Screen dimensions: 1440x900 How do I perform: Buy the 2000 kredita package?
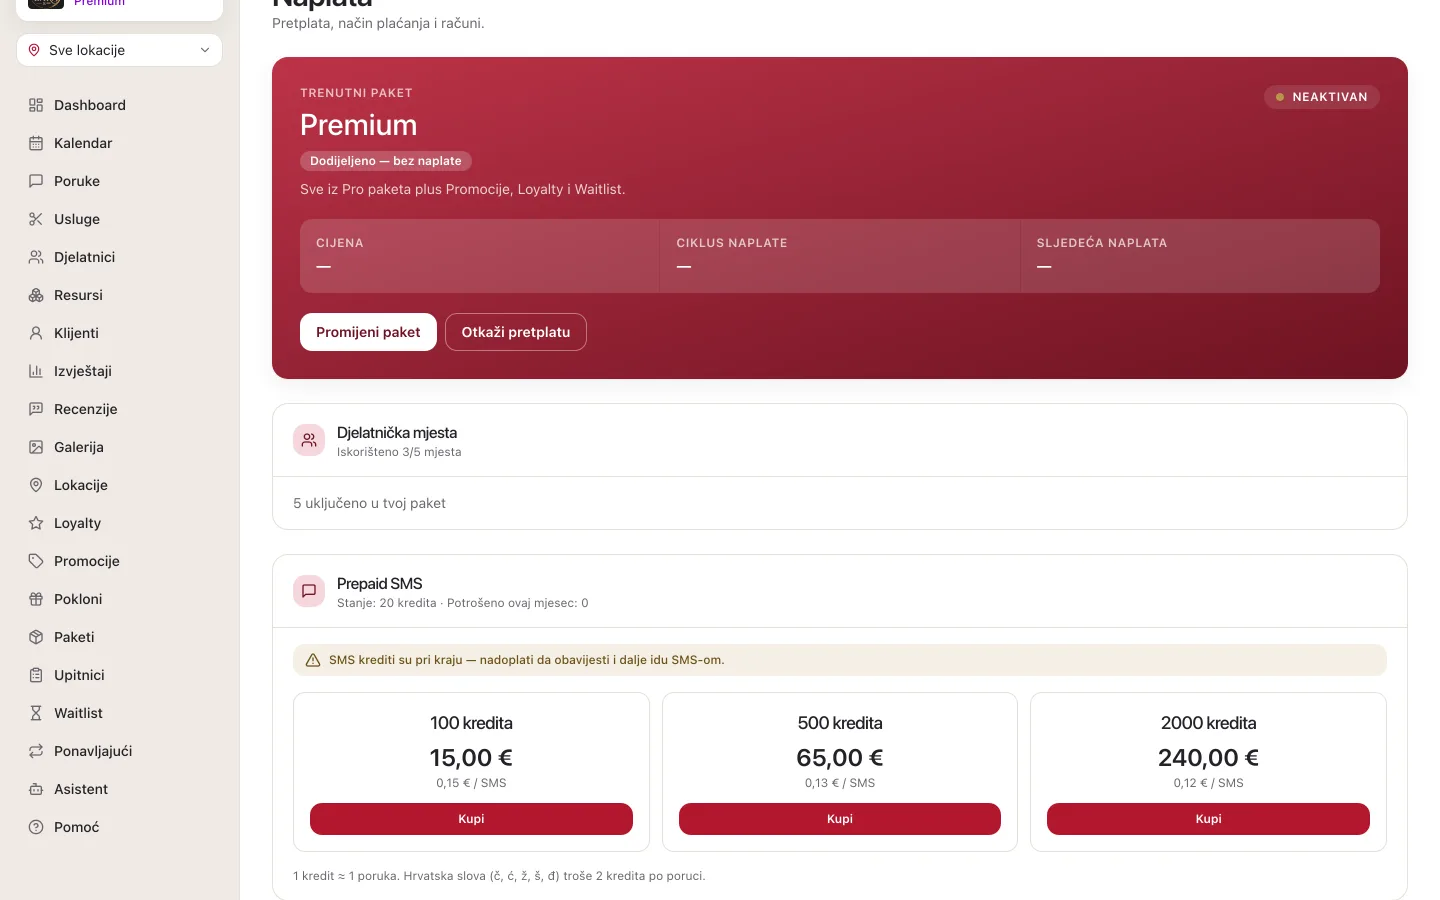pyautogui.click(x=1208, y=819)
